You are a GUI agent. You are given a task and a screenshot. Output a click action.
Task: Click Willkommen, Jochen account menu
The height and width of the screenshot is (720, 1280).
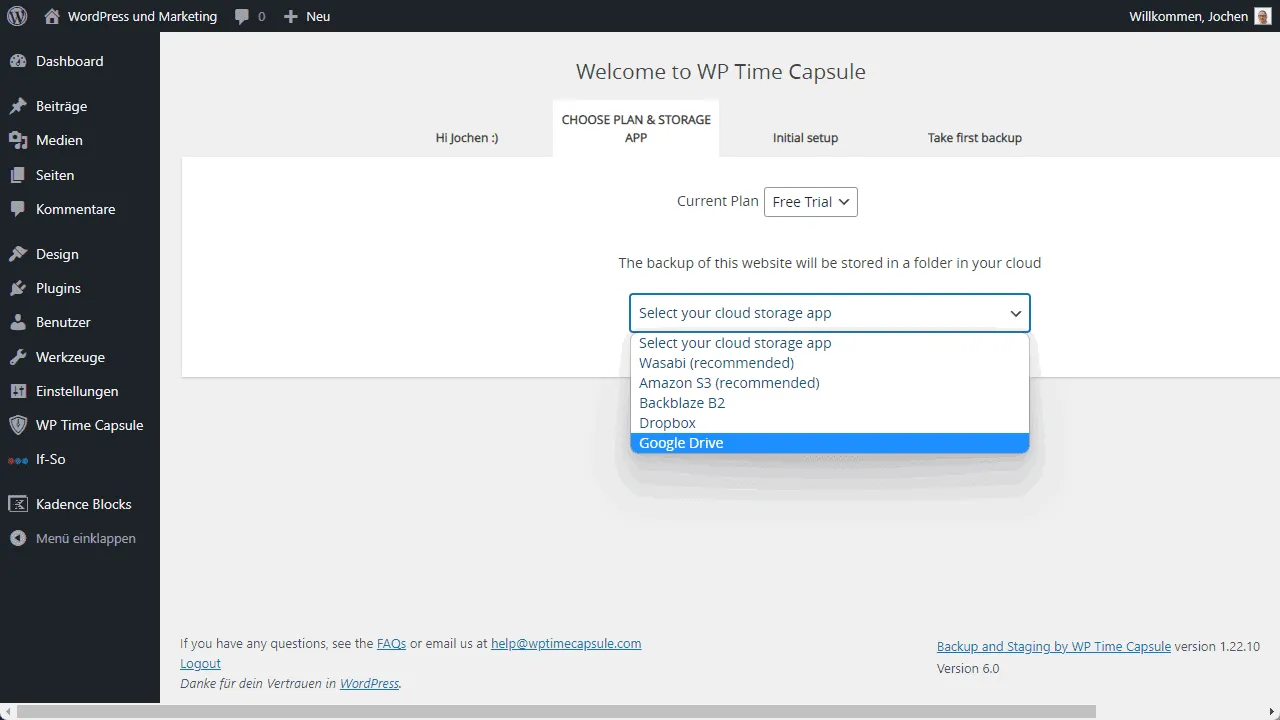[x=1189, y=16]
